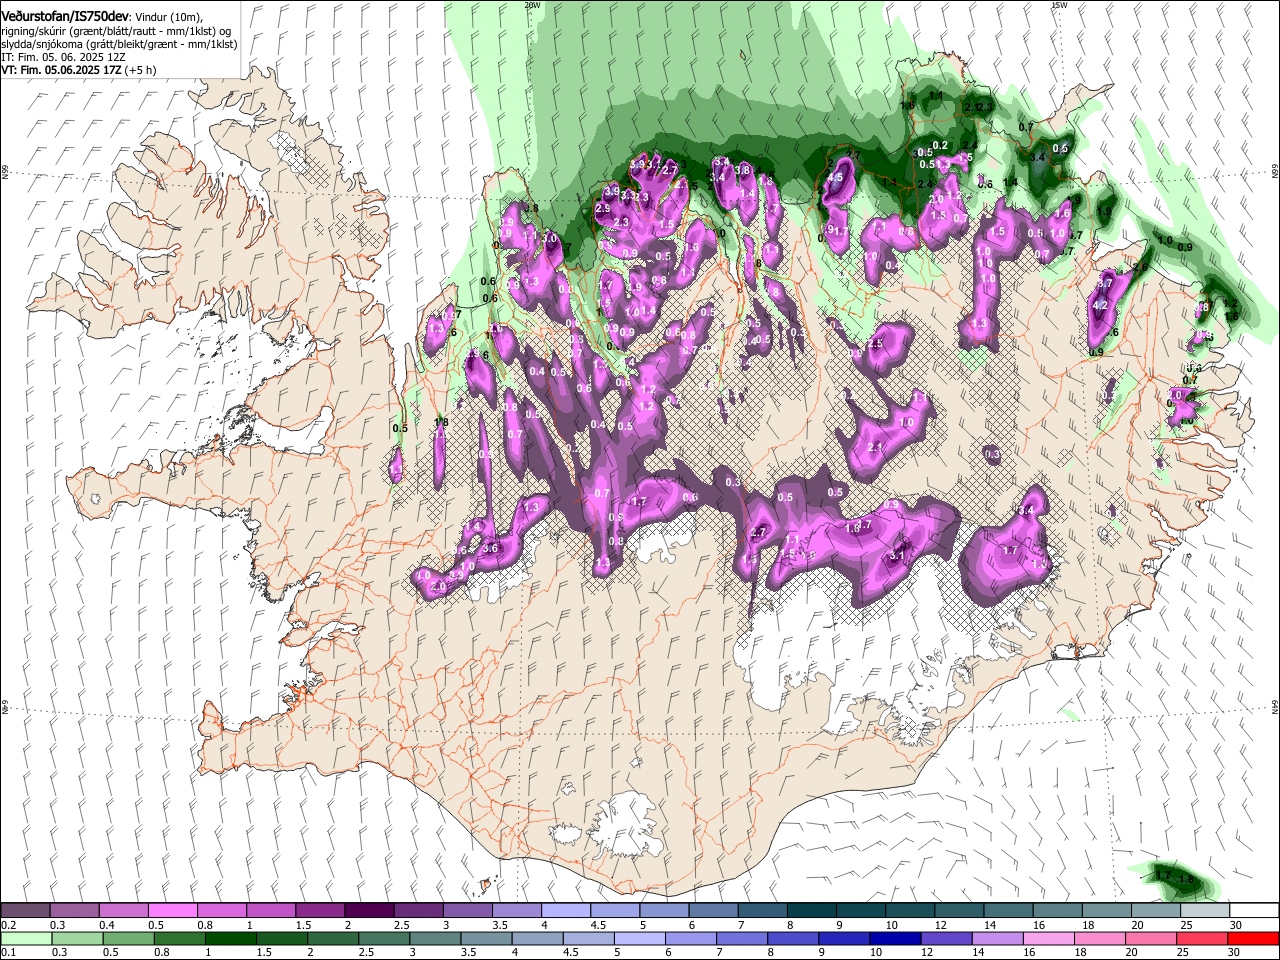Screen dimensions: 1280x960
Task: Click the Veðurstofan/IS750dev map title
Action: (65, 15)
